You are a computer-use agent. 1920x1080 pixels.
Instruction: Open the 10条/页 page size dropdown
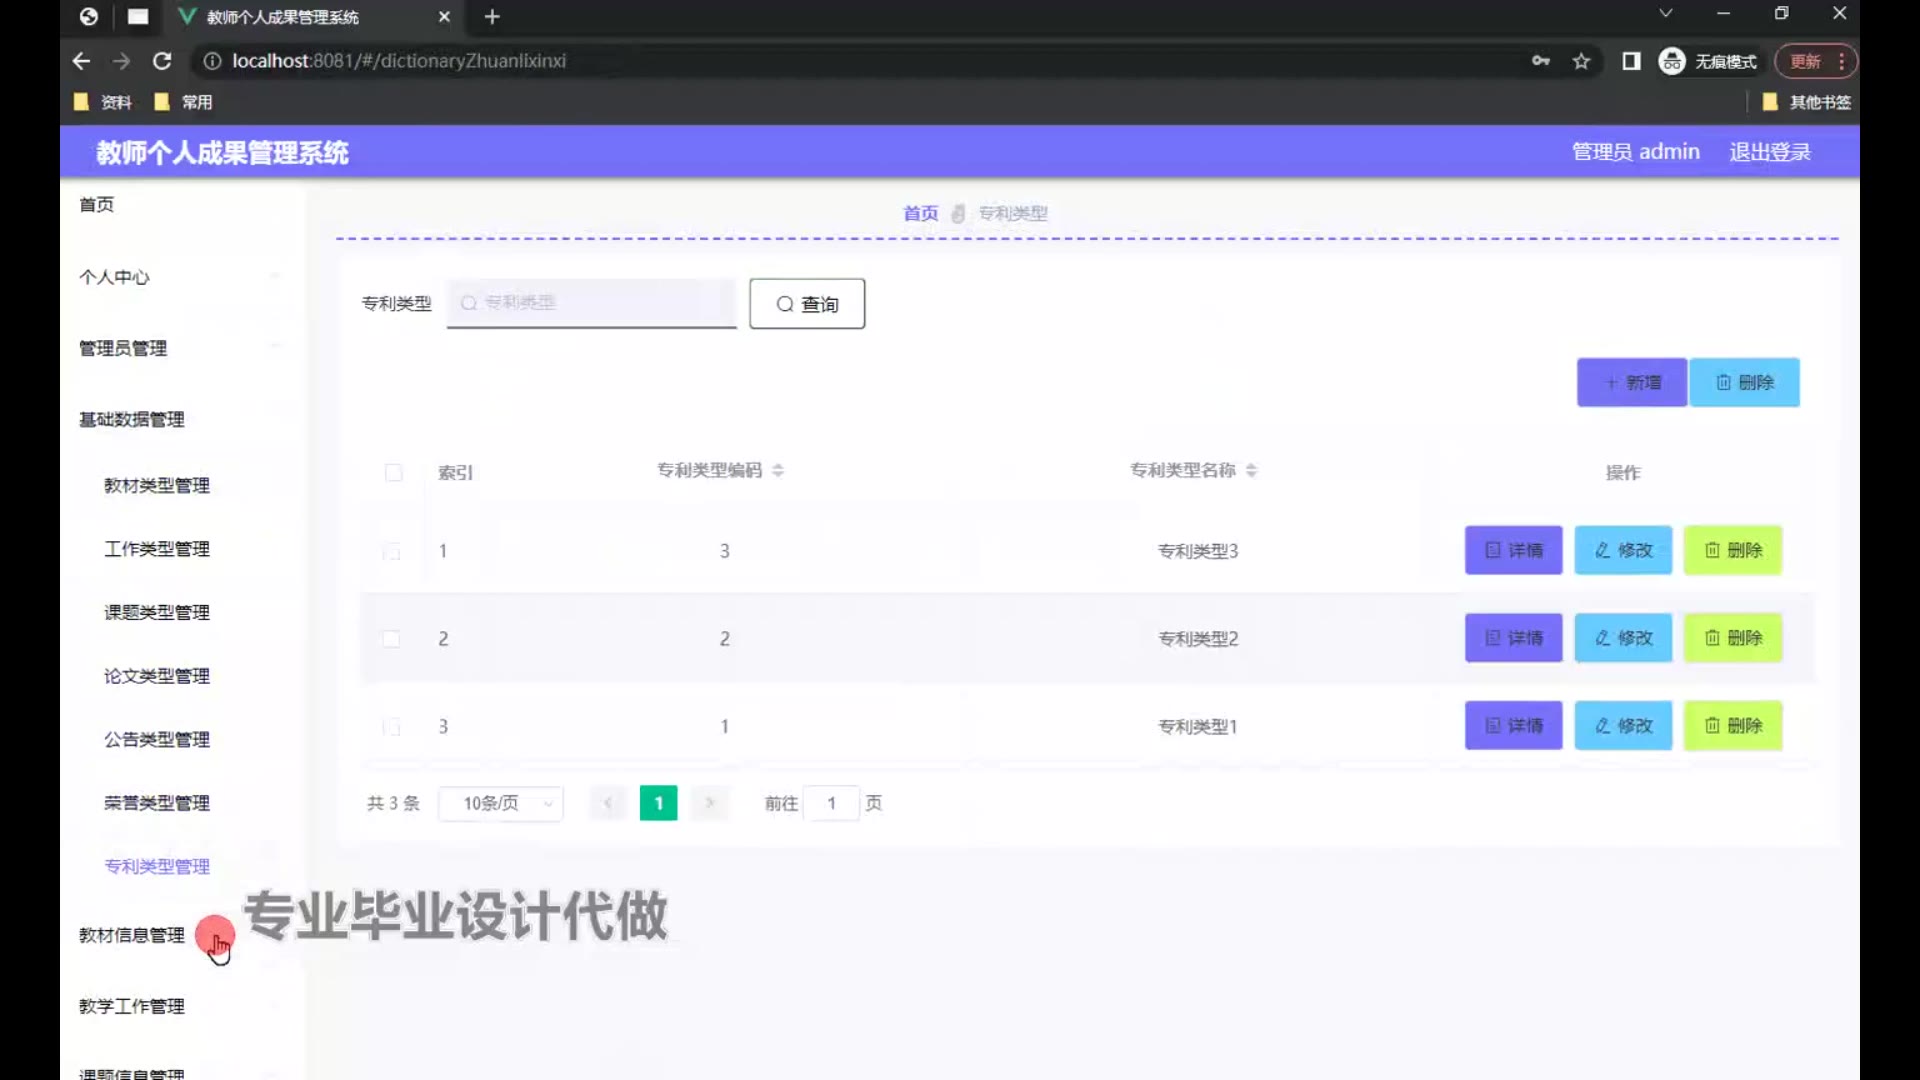[501, 803]
